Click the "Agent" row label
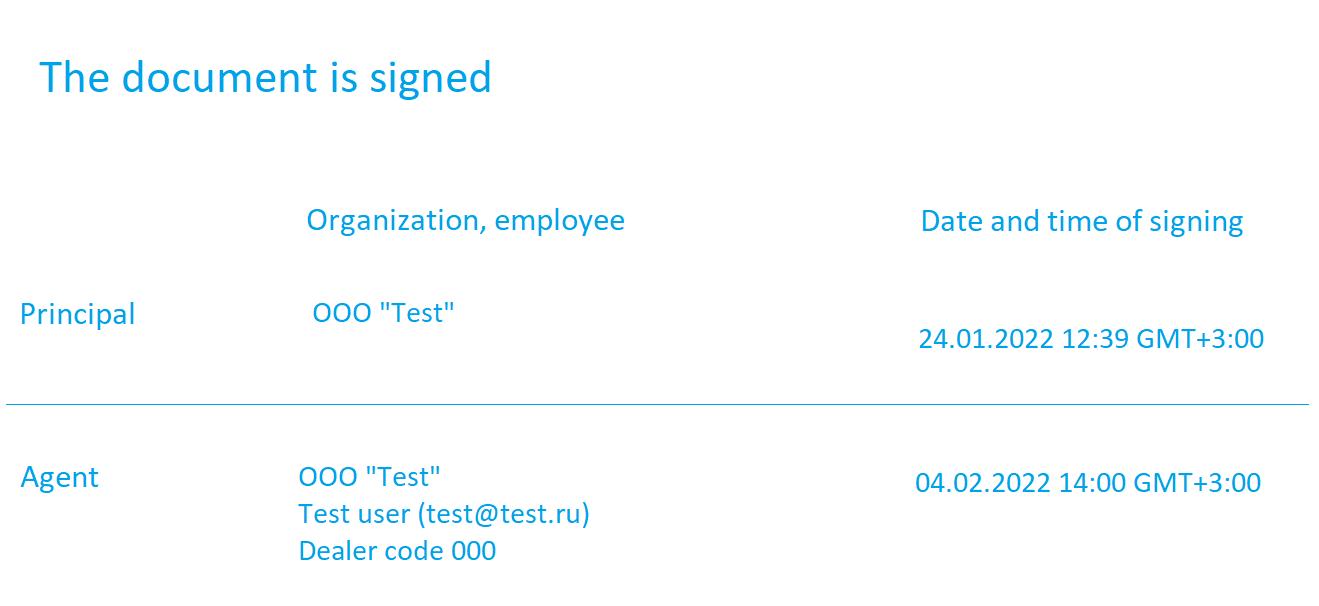This screenshot has width=1319, height=606. (x=60, y=478)
